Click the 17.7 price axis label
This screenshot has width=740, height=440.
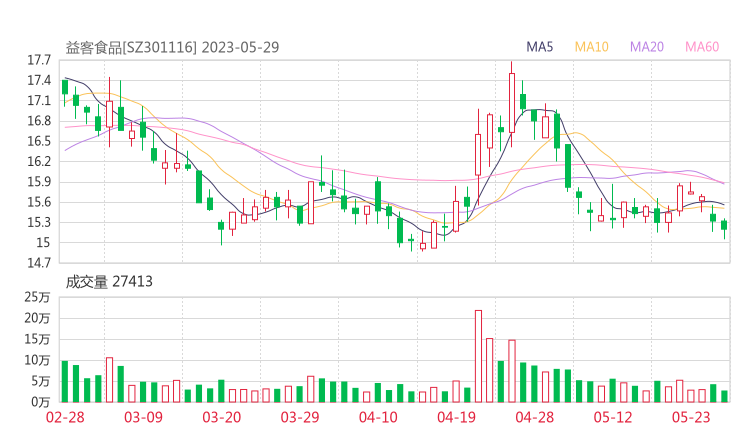click(x=39, y=60)
